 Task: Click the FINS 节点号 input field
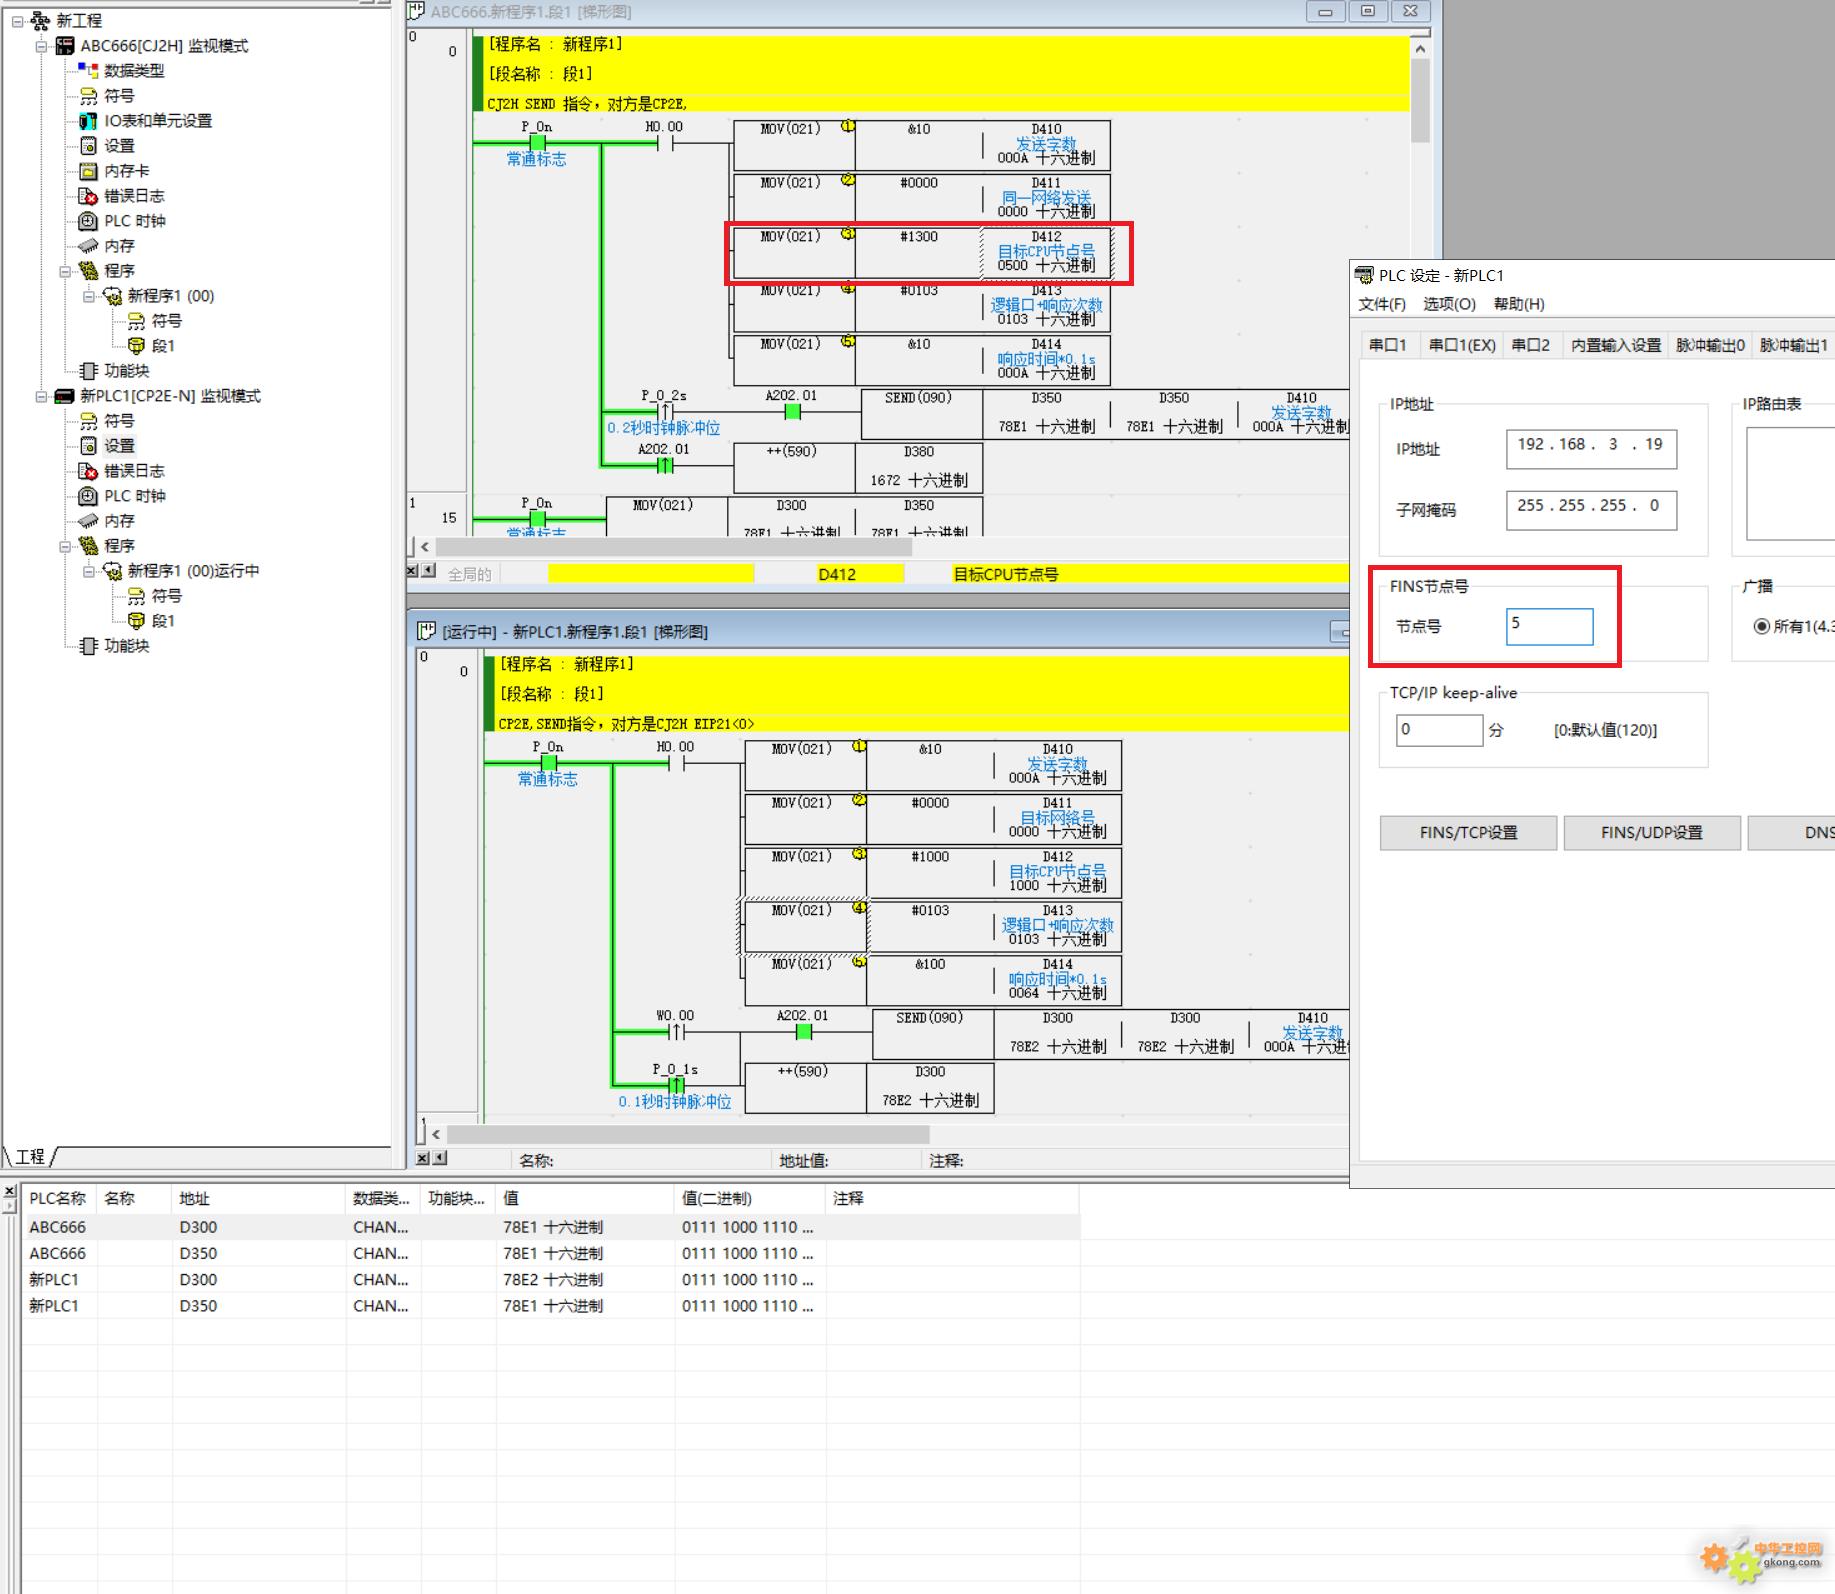click(1549, 626)
